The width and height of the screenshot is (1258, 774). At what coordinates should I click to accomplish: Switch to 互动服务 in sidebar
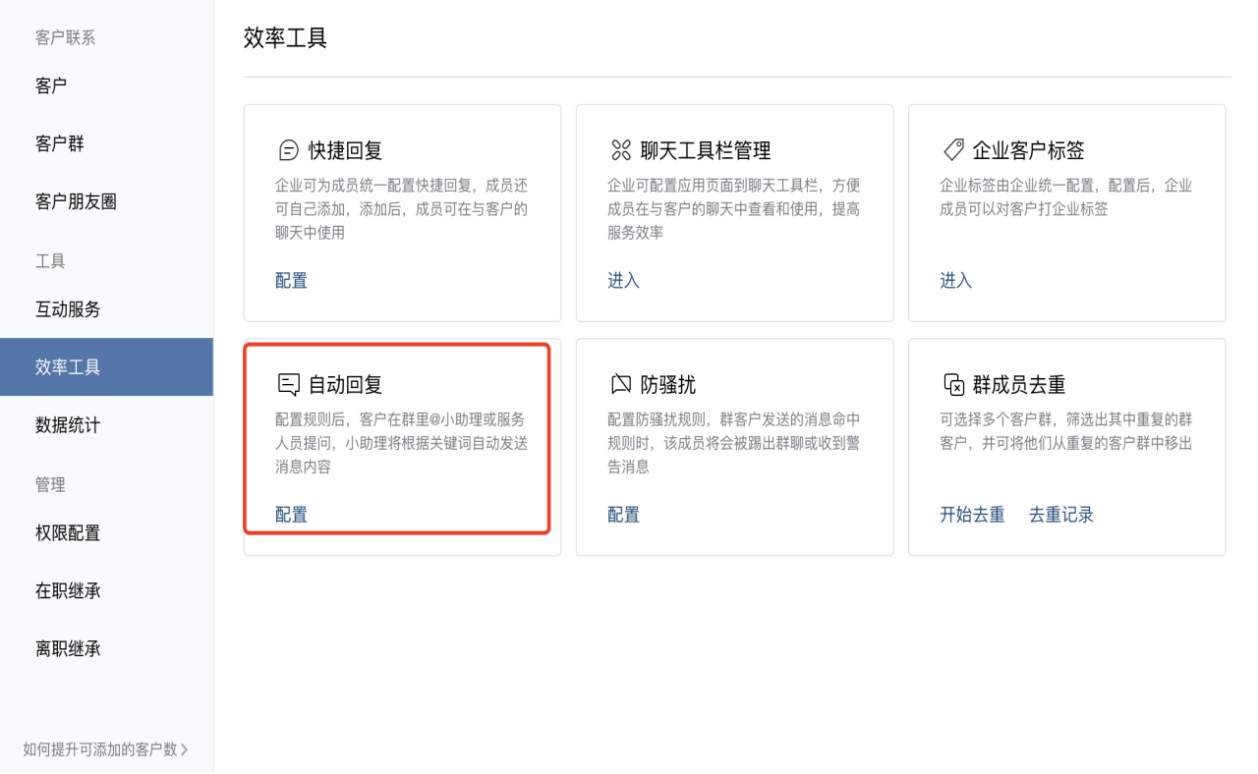(x=68, y=310)
